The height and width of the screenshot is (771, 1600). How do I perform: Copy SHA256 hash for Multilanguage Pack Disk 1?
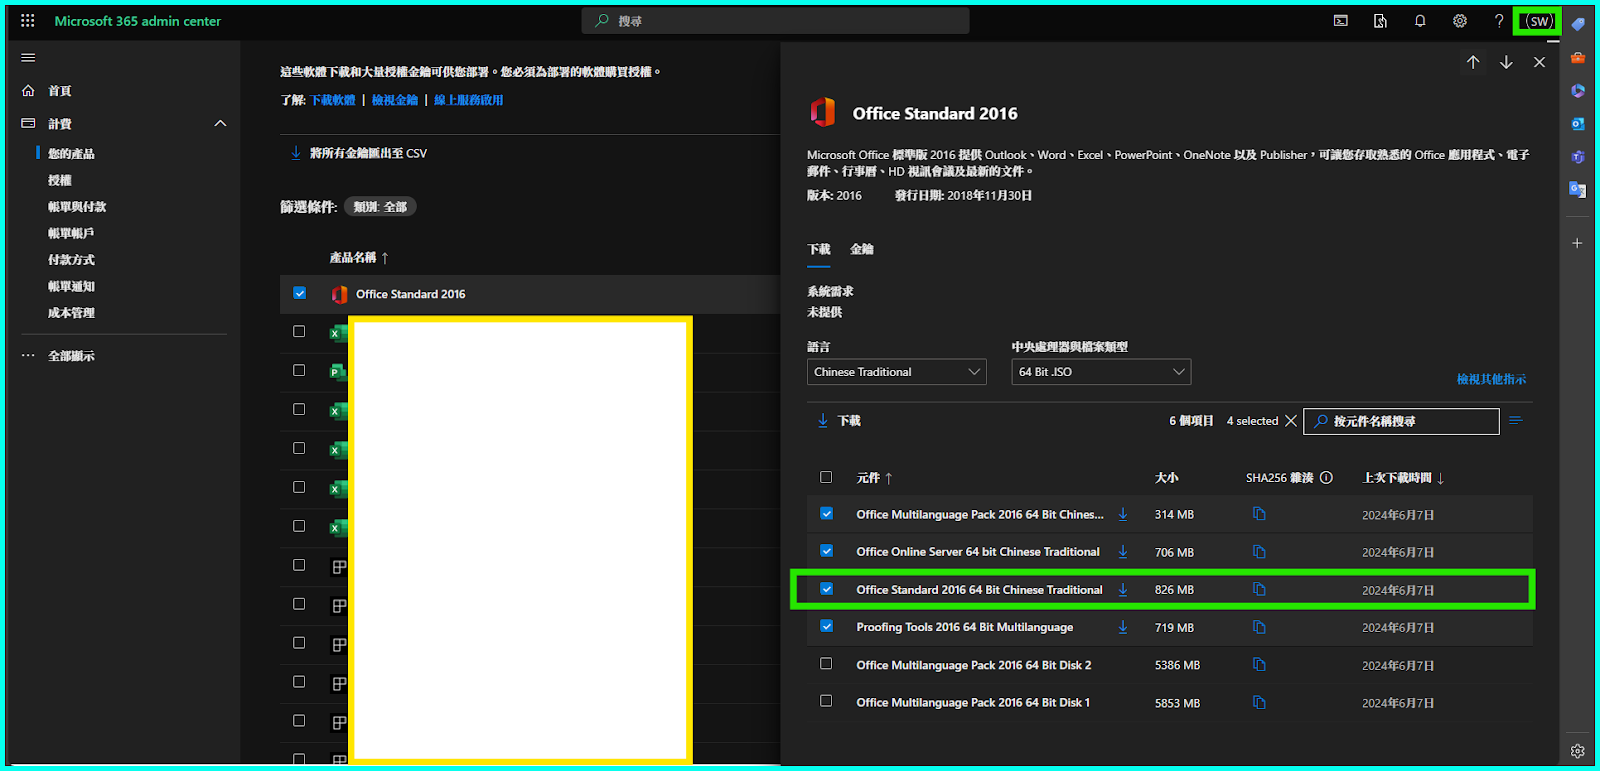pyautogui.click(x=1259, y=703)
